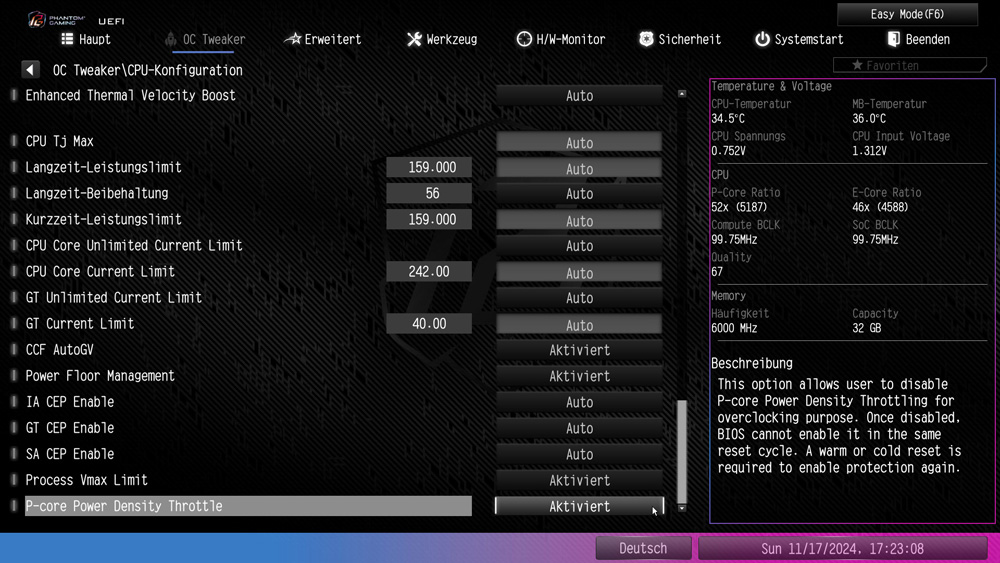Select the CCF AutoGV label
The image size is (1000, 563).
(60, 350)
